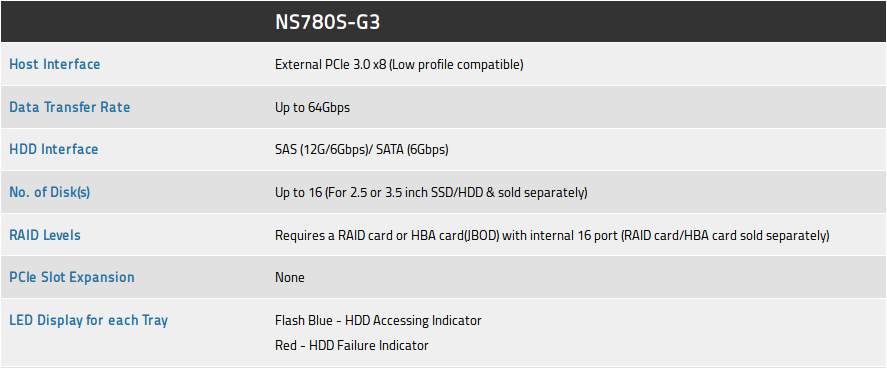The width and height of the screenshot is (887, 368).
Task: Click Flash Blue HDD Accessing Indicator text
Action: point(378,321)
